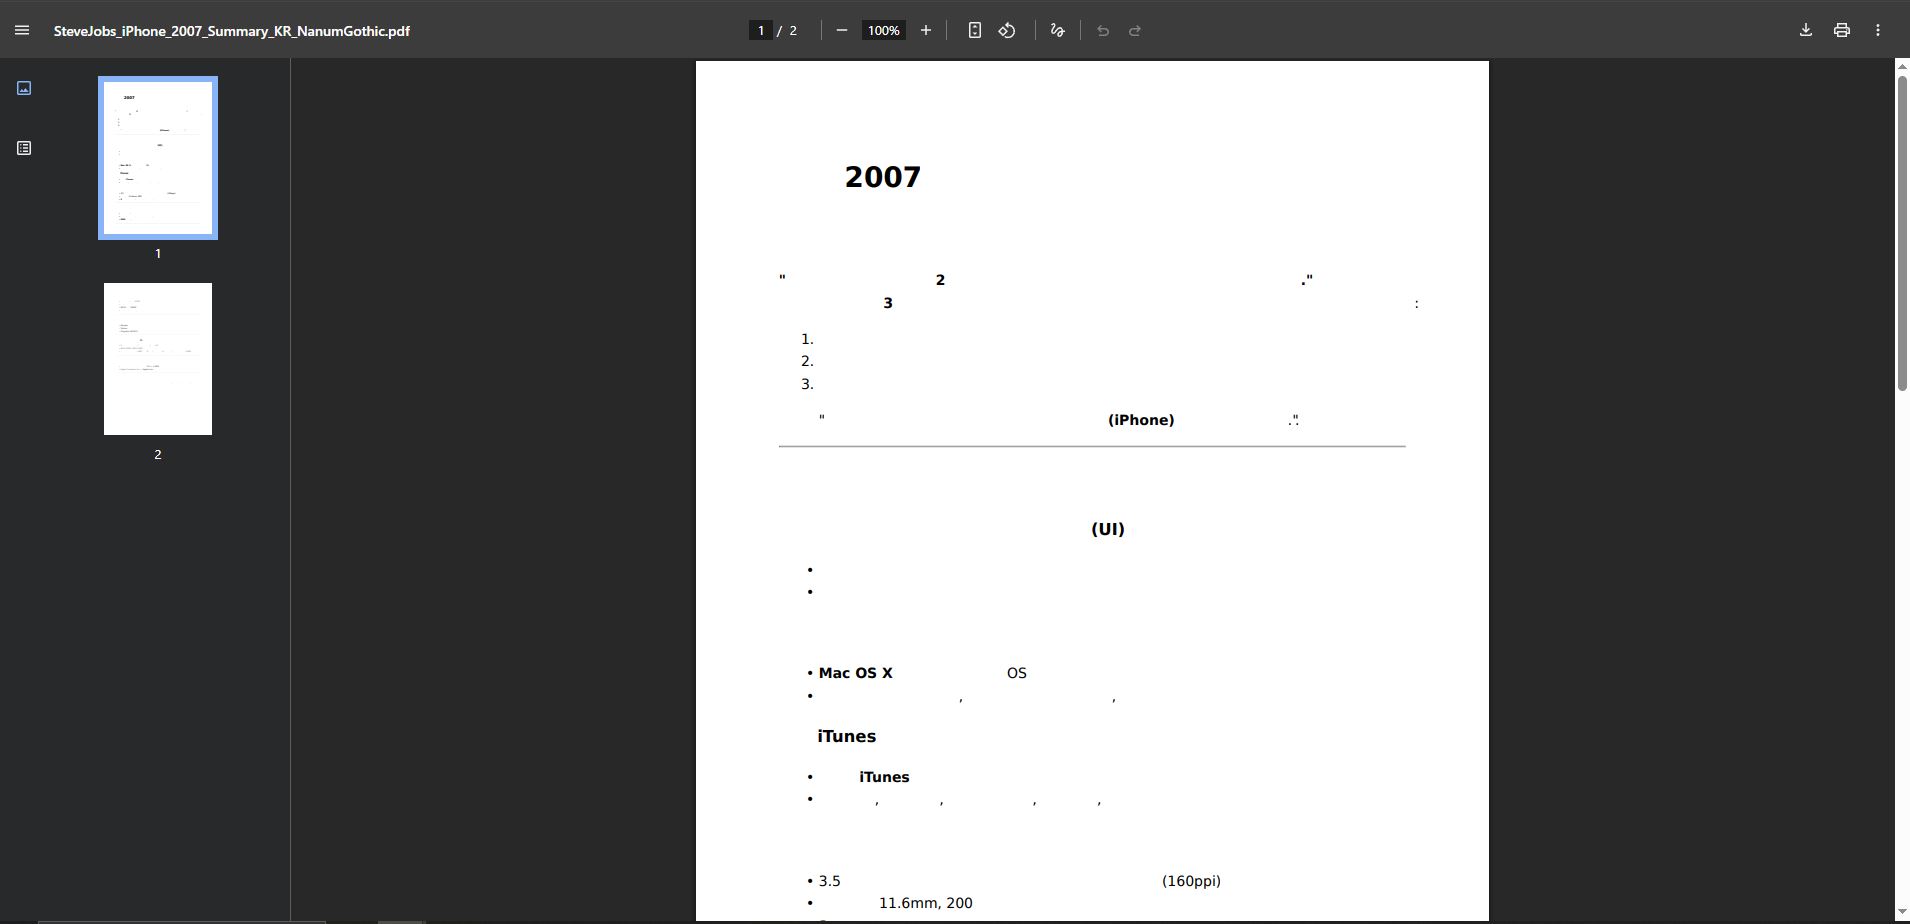Print the PDF document
The image size is (1910, 924).
[1842, 31]
